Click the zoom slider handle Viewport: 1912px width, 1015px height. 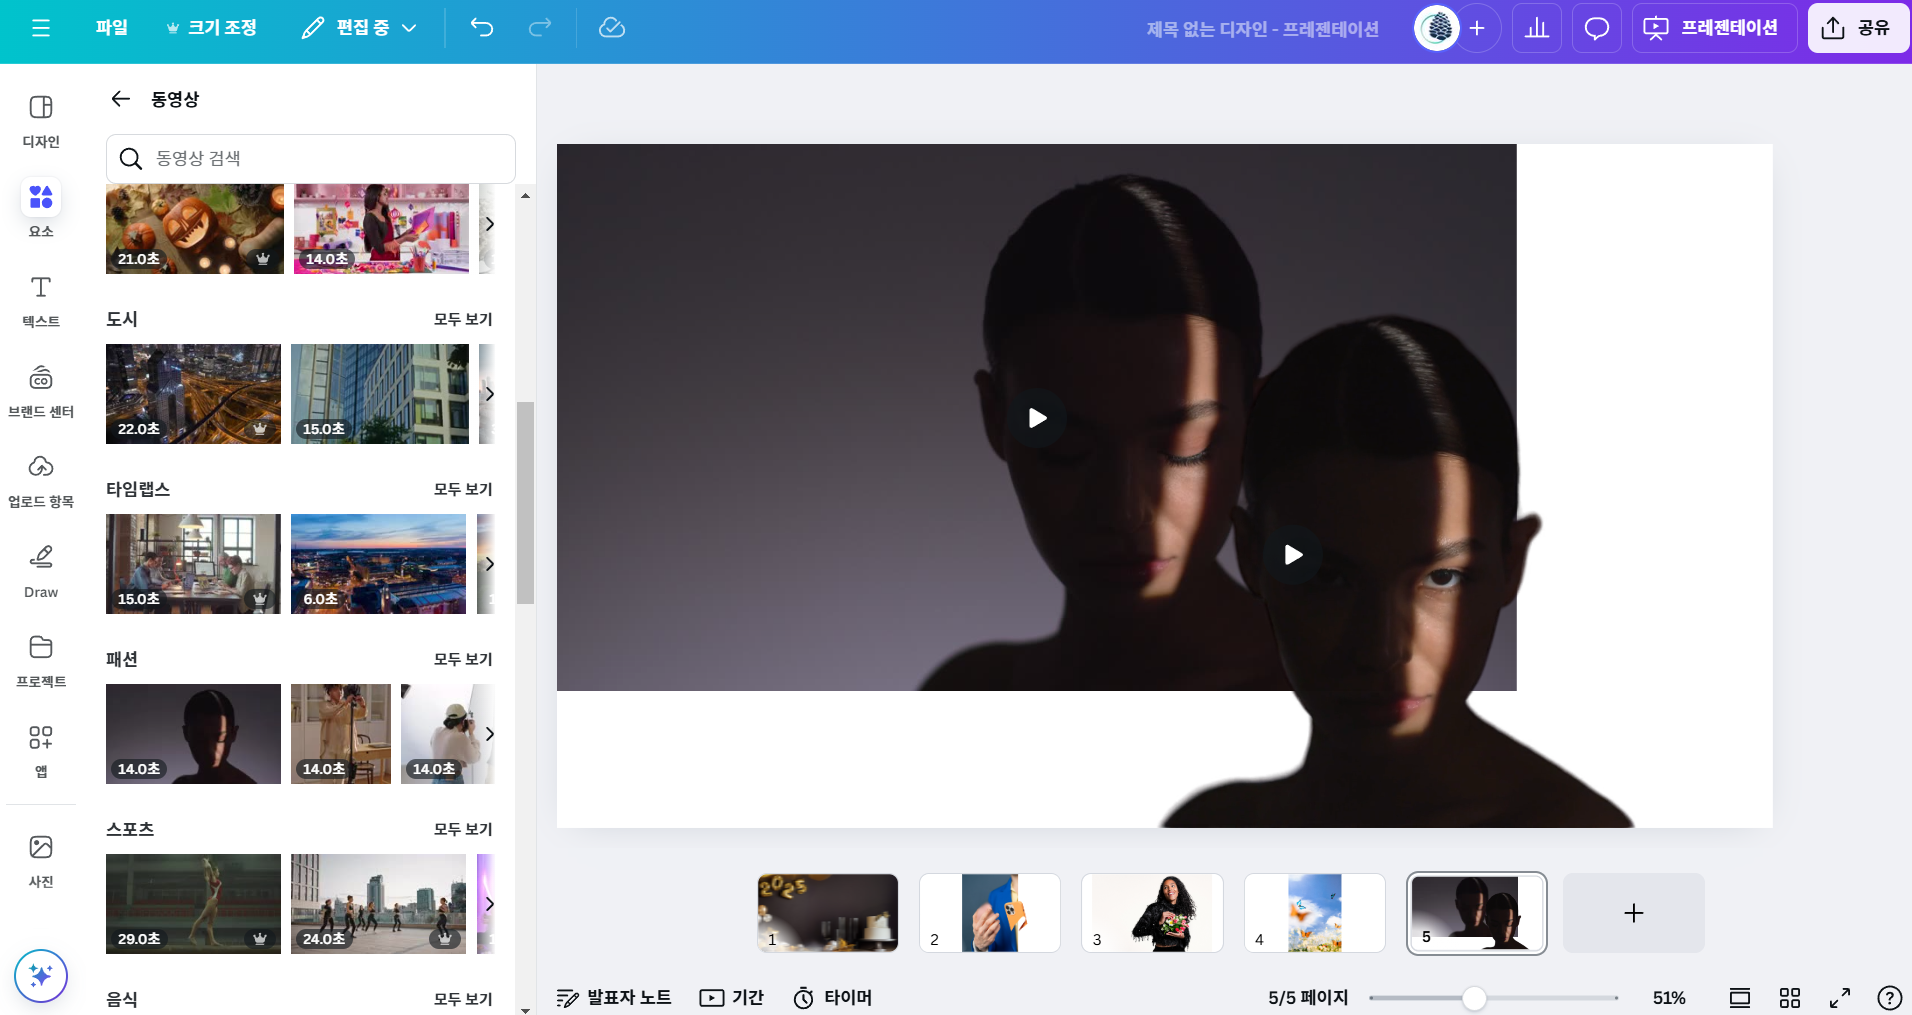(x=1474, y=998)
